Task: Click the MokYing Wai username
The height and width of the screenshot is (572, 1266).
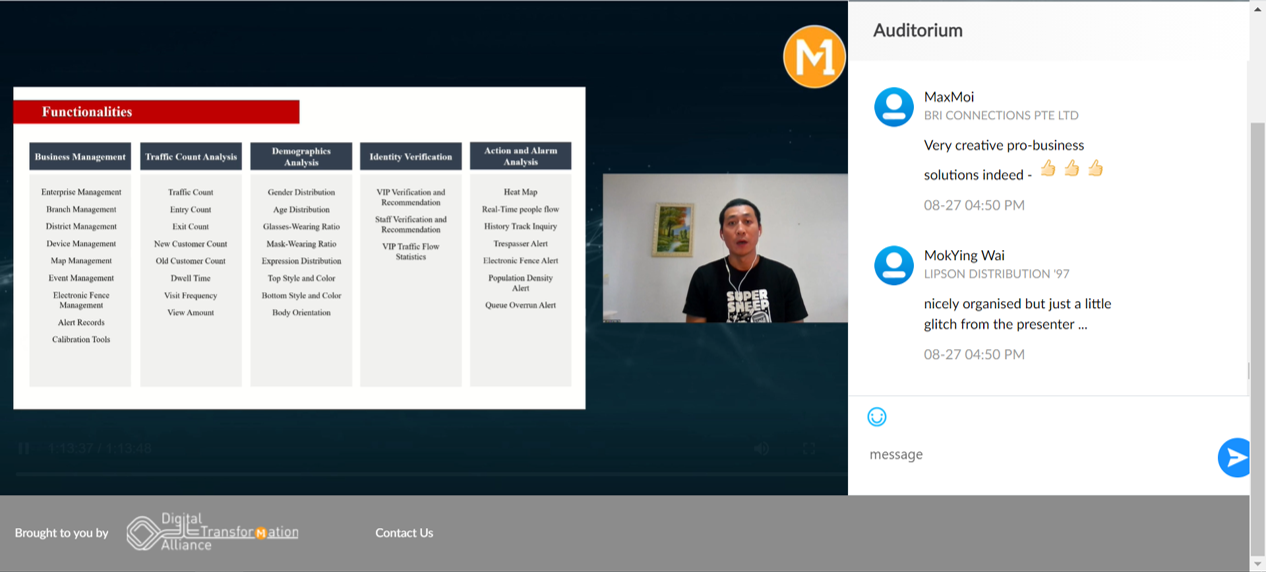Action: tap(964, 255)
